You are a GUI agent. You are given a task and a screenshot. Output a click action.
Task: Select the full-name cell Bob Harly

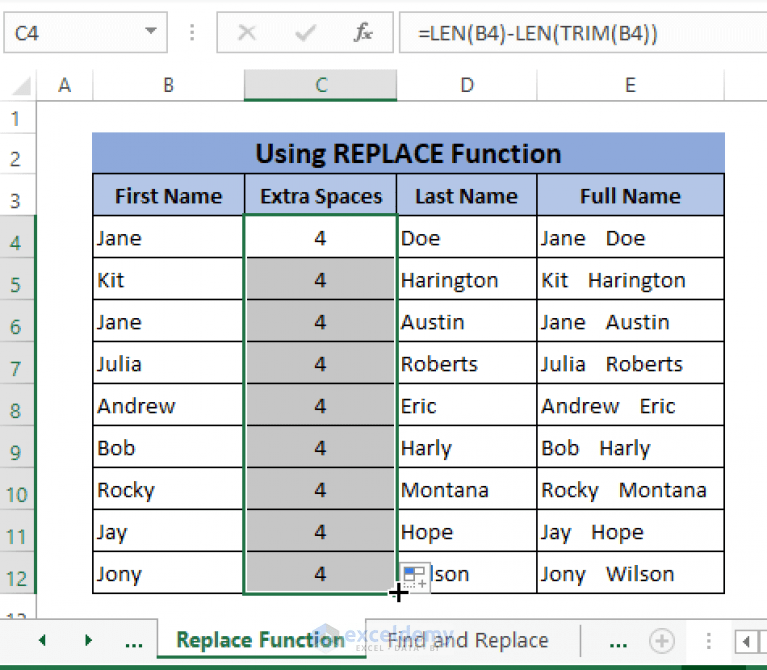click(x=631, y=447)
